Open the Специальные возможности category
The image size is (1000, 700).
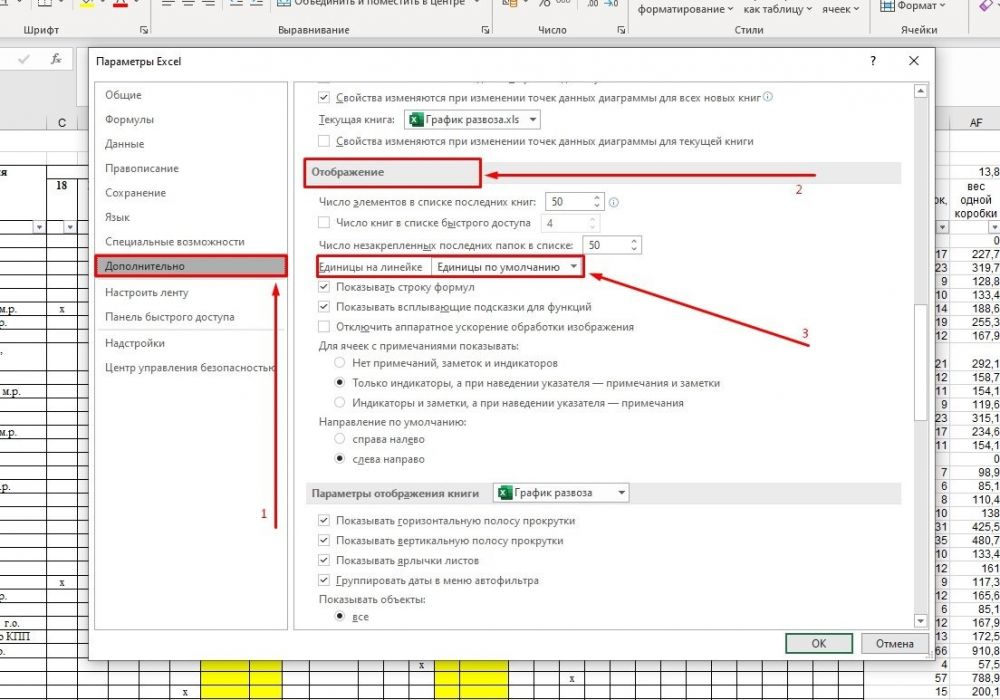pyautogui.click(x=190, y=242)
